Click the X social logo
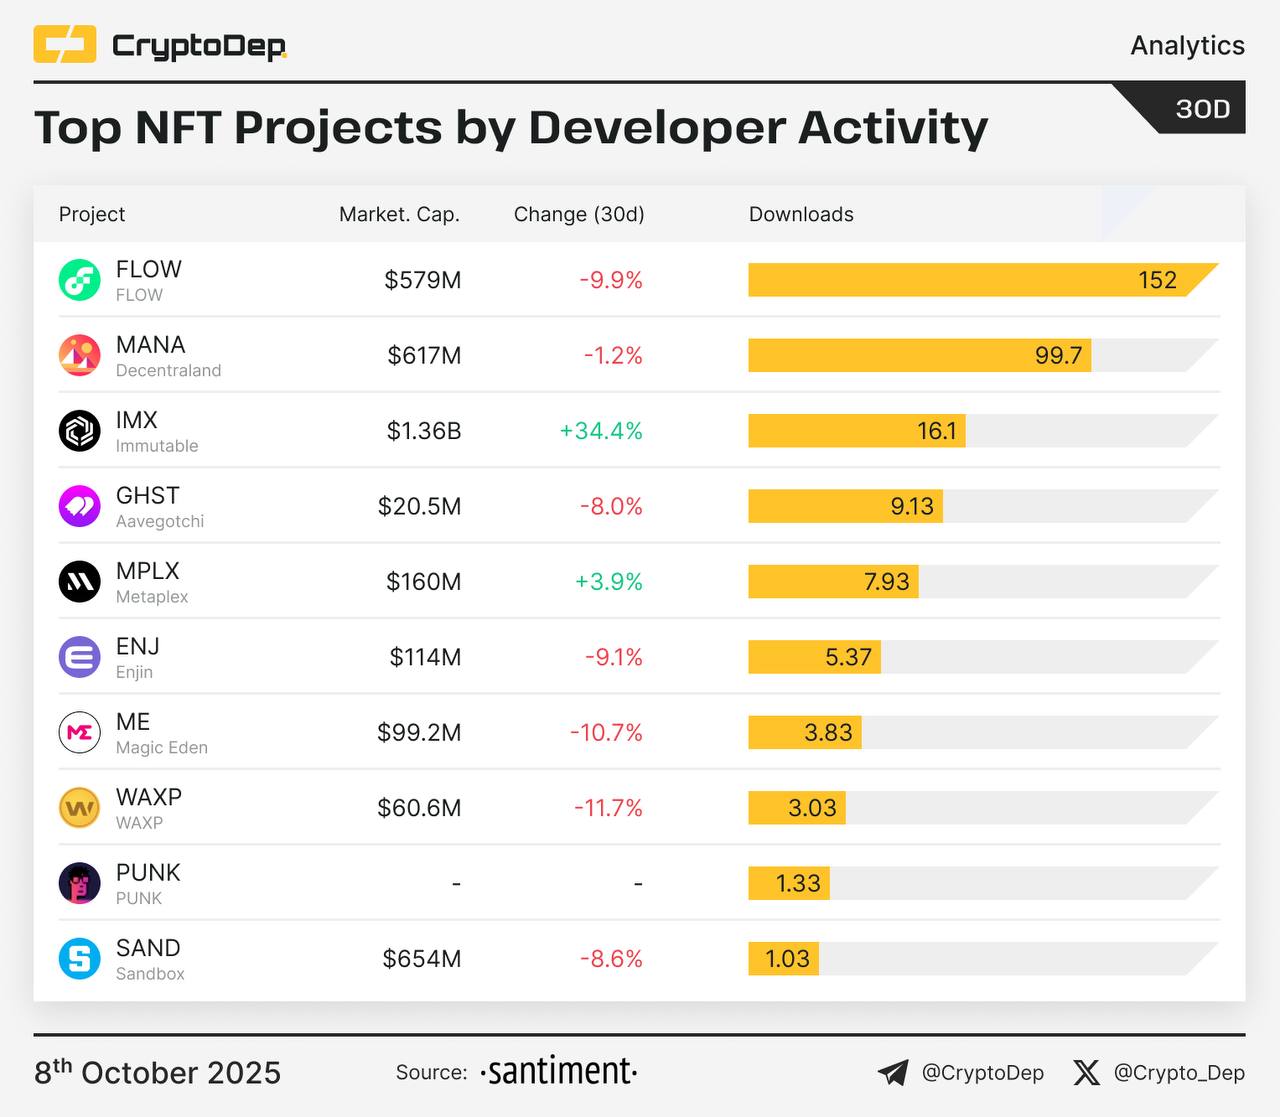This screenshot has width=1280, height=1117. pos(1086,1073)
